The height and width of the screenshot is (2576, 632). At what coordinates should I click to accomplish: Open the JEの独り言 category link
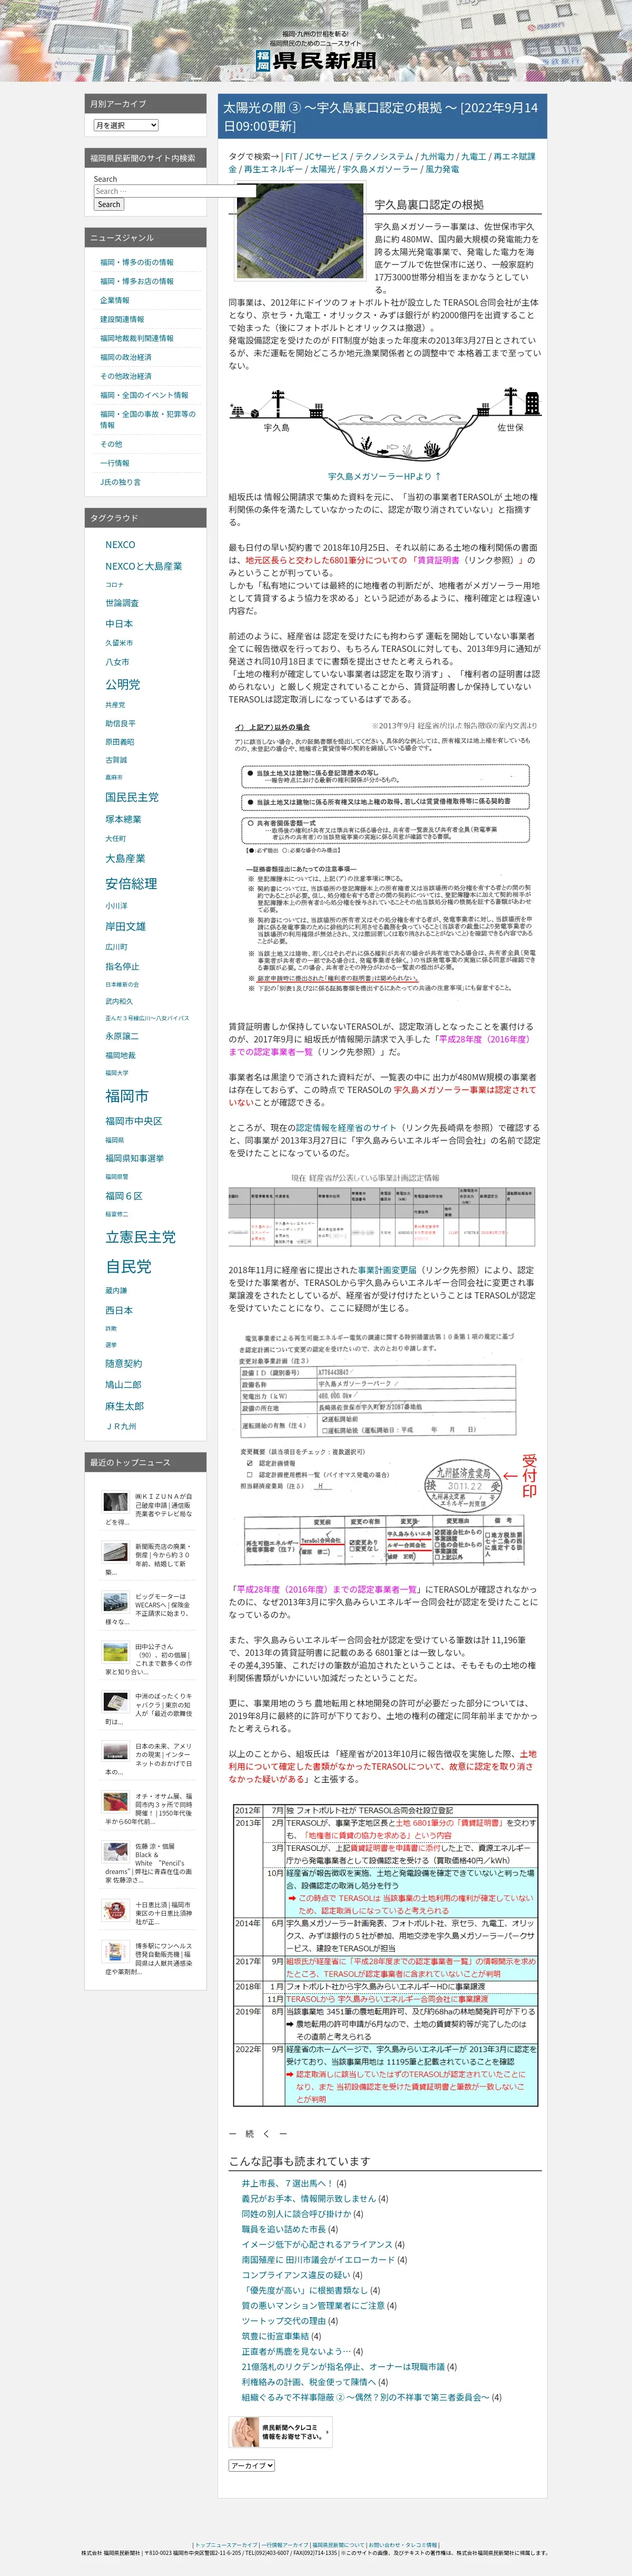(120, 482)
